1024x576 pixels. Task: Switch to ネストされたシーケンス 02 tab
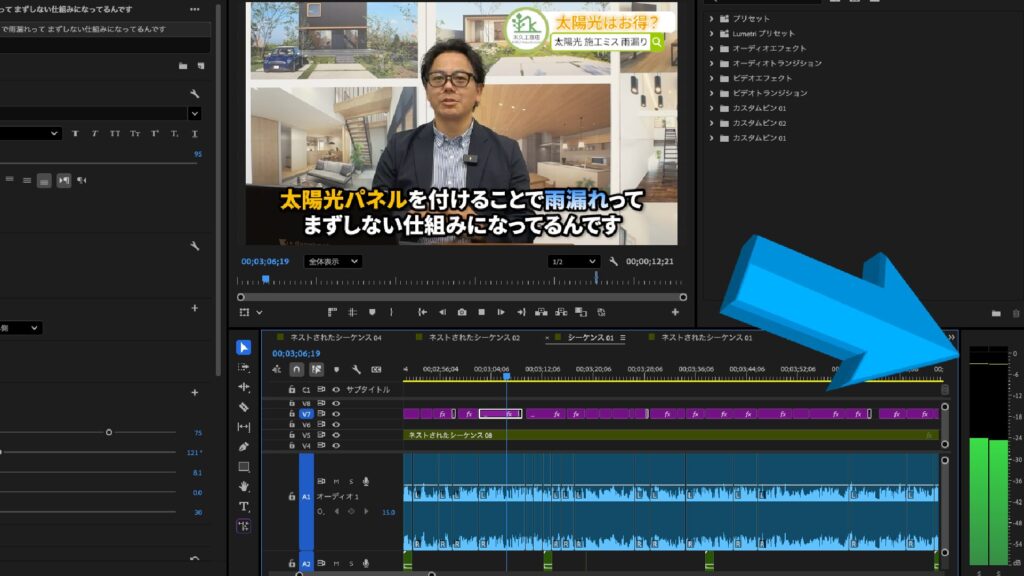click(x=474, y=338)
